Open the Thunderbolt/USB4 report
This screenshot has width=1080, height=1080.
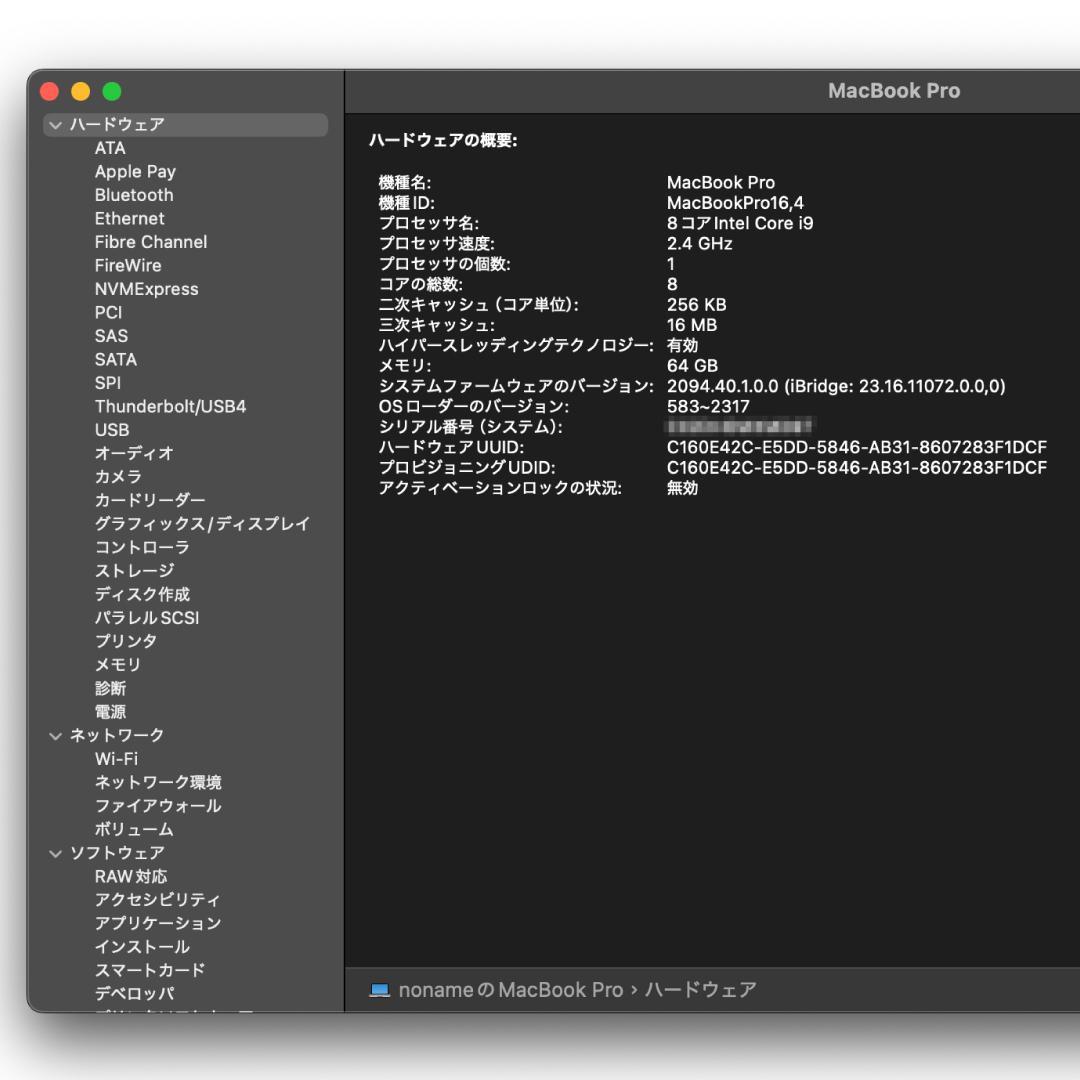click(x=169, y=407)
